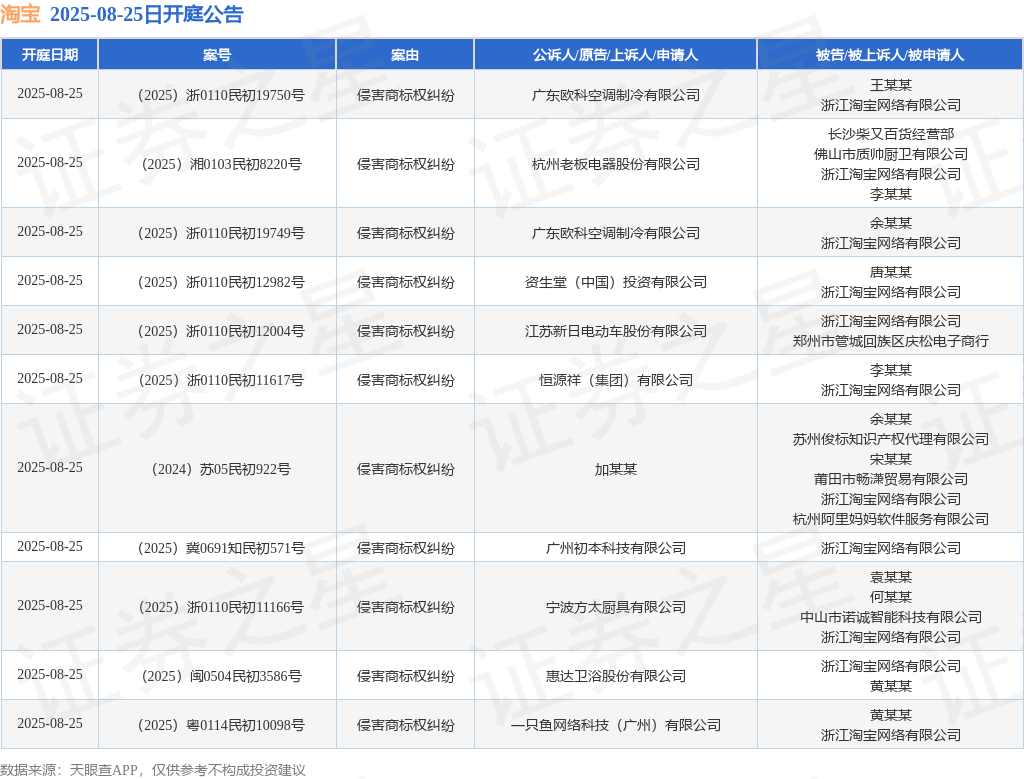Click plaintiff 宁波方太厨具有限公司
The image size is (1024, 779).
click(x=615, y=607)
